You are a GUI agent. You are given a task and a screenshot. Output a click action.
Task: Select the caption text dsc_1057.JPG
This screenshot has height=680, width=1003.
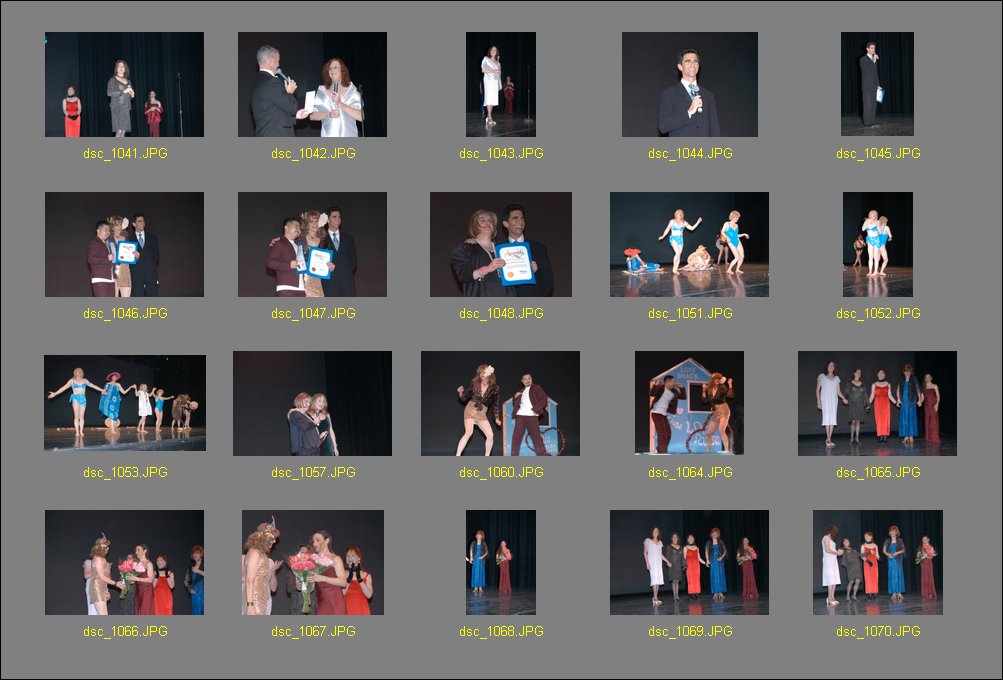click(313, 472)
